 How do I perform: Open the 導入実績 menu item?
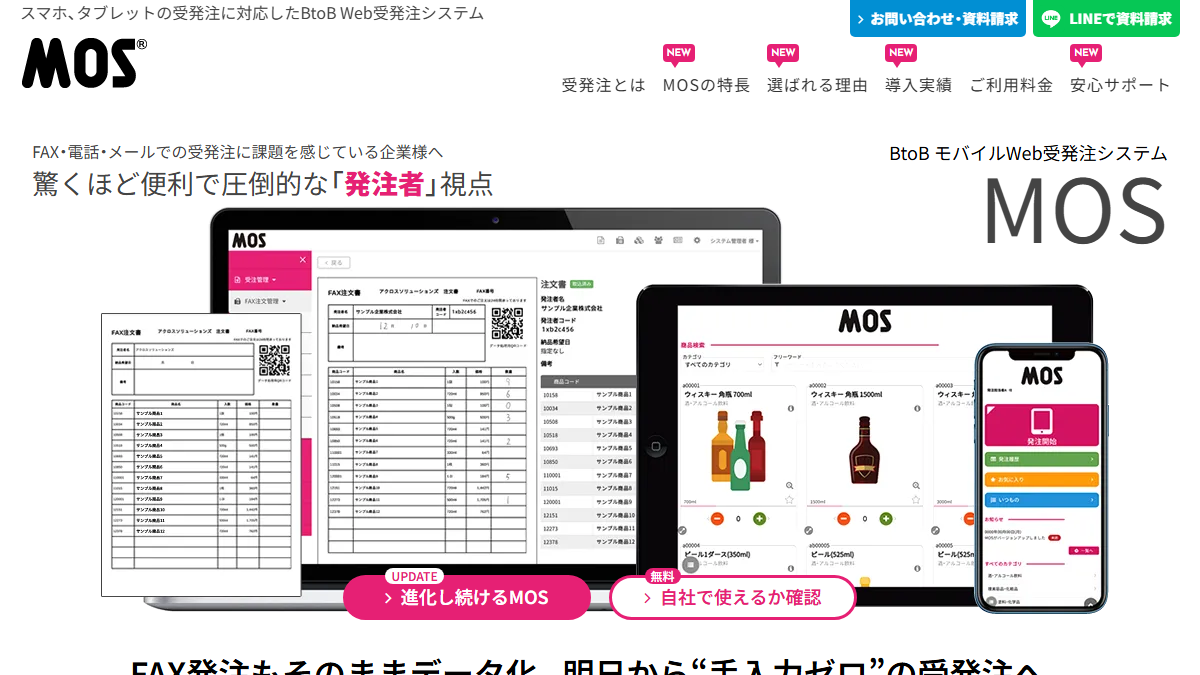(x=918, y=85)
